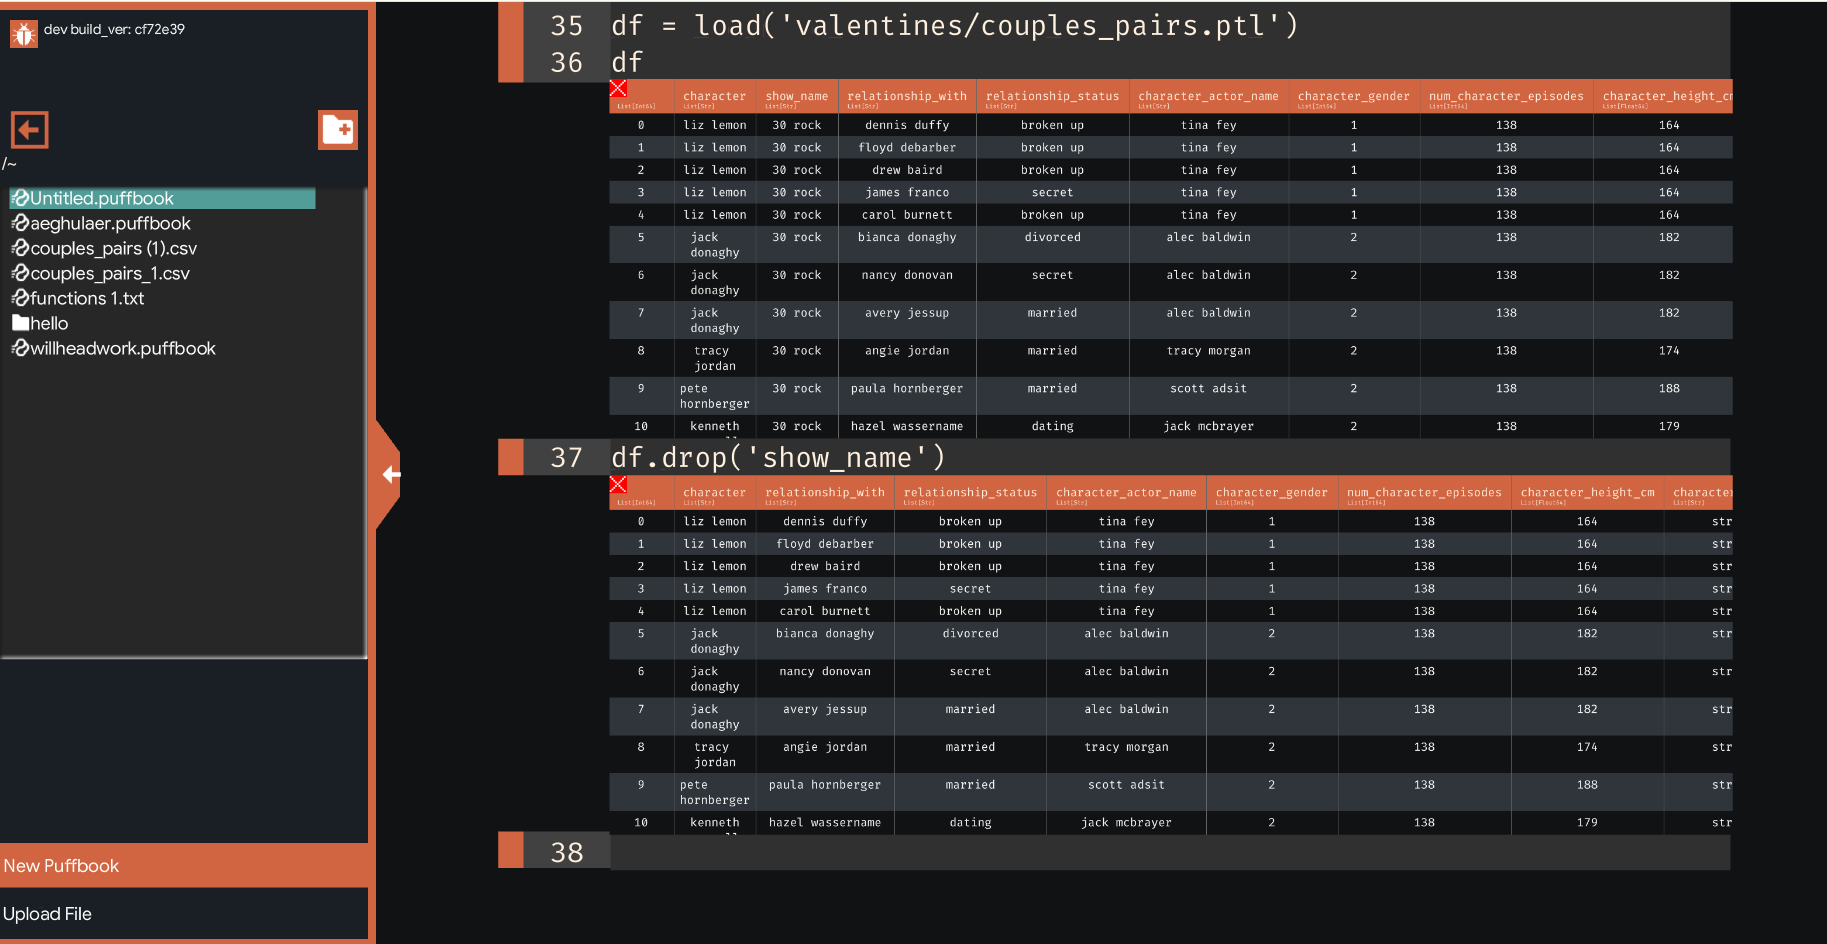1827x944 pixels.
Task: Click height value 174 in second table
Action: (1587, 747)
